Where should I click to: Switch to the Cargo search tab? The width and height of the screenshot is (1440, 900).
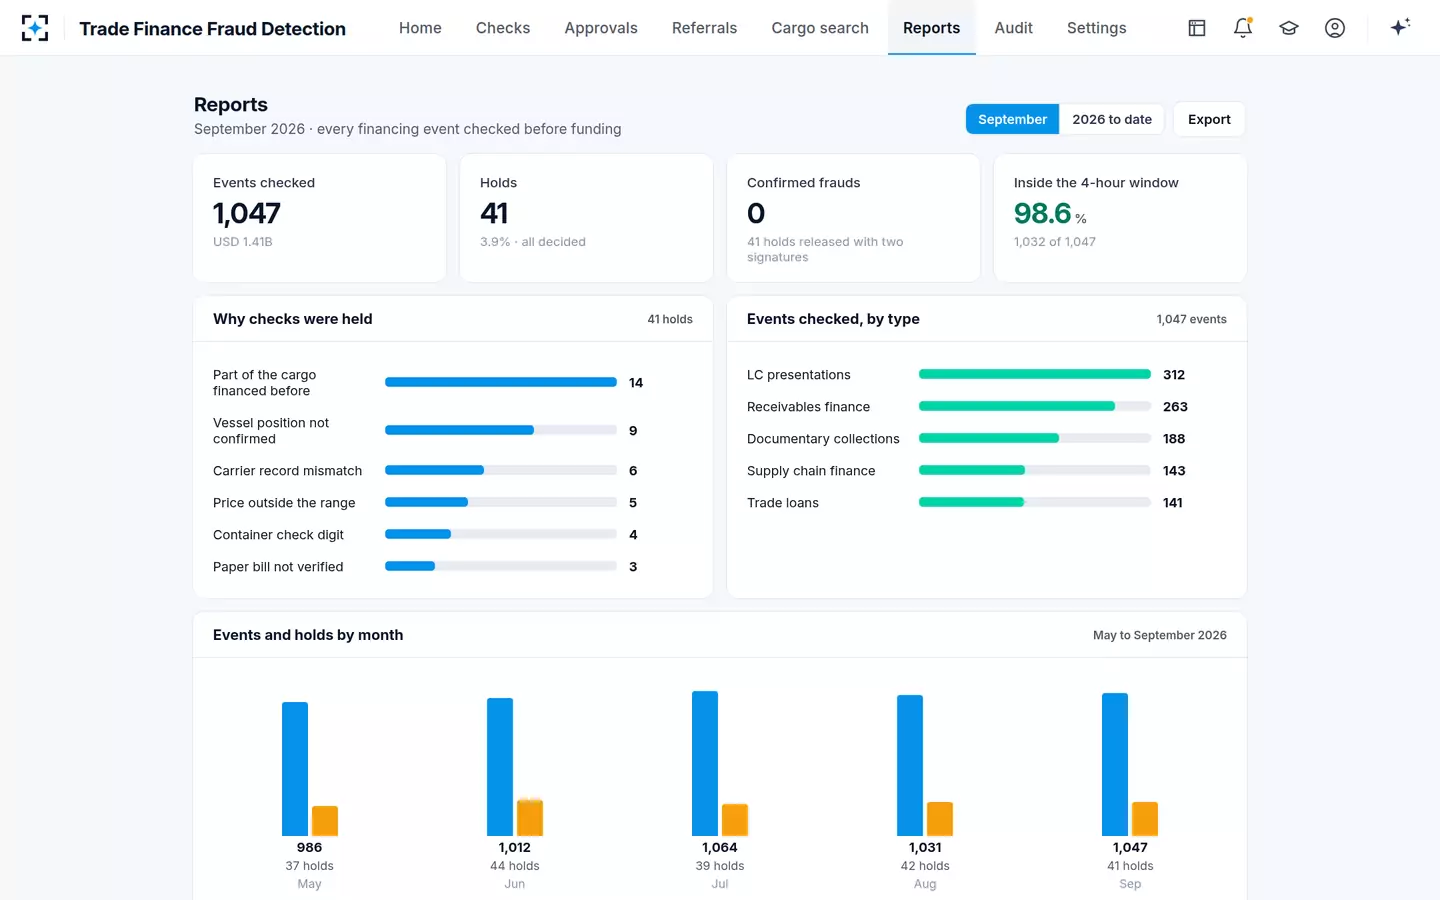point(820,28)
